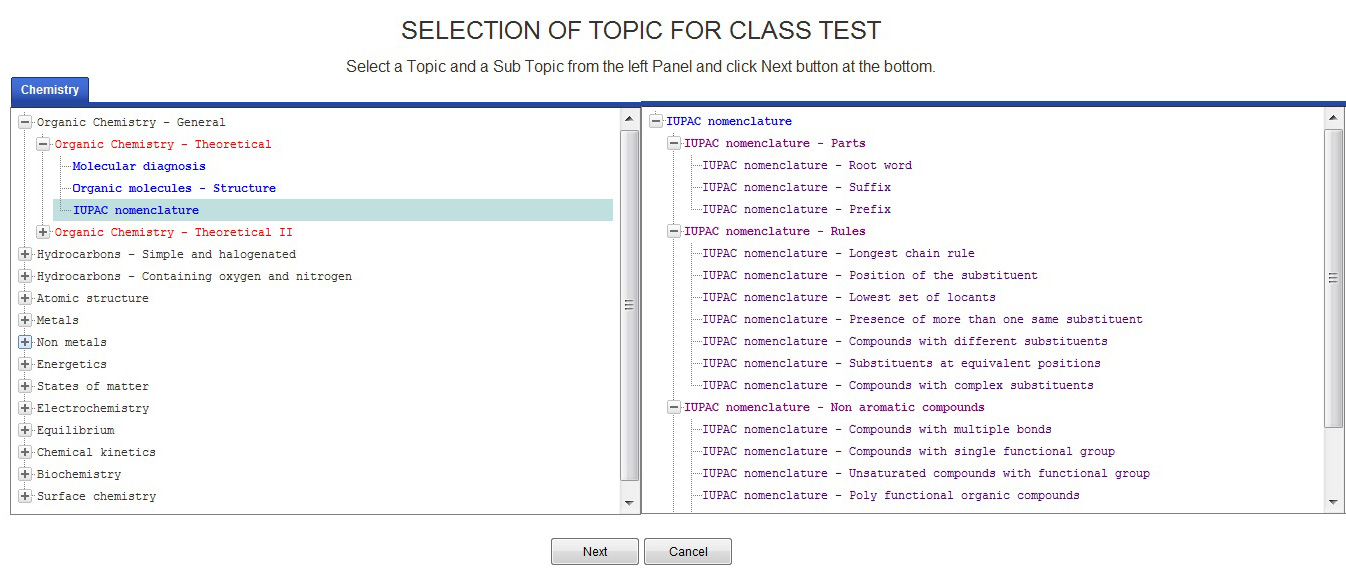Image resolution: width=1346 pixels, height=587 pixels.
Task: Collapse the Non aromatic compounds group
Action: point(673,407)
